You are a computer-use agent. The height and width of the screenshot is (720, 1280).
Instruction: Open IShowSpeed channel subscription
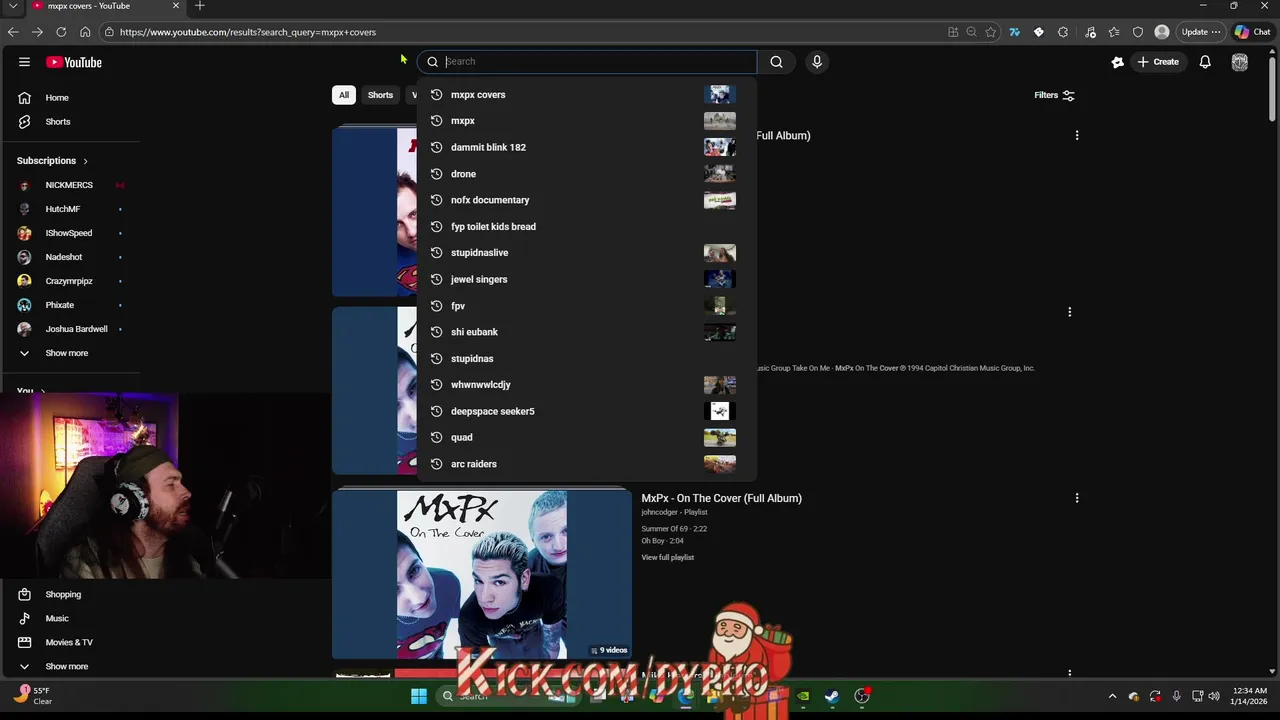[70, 233]
